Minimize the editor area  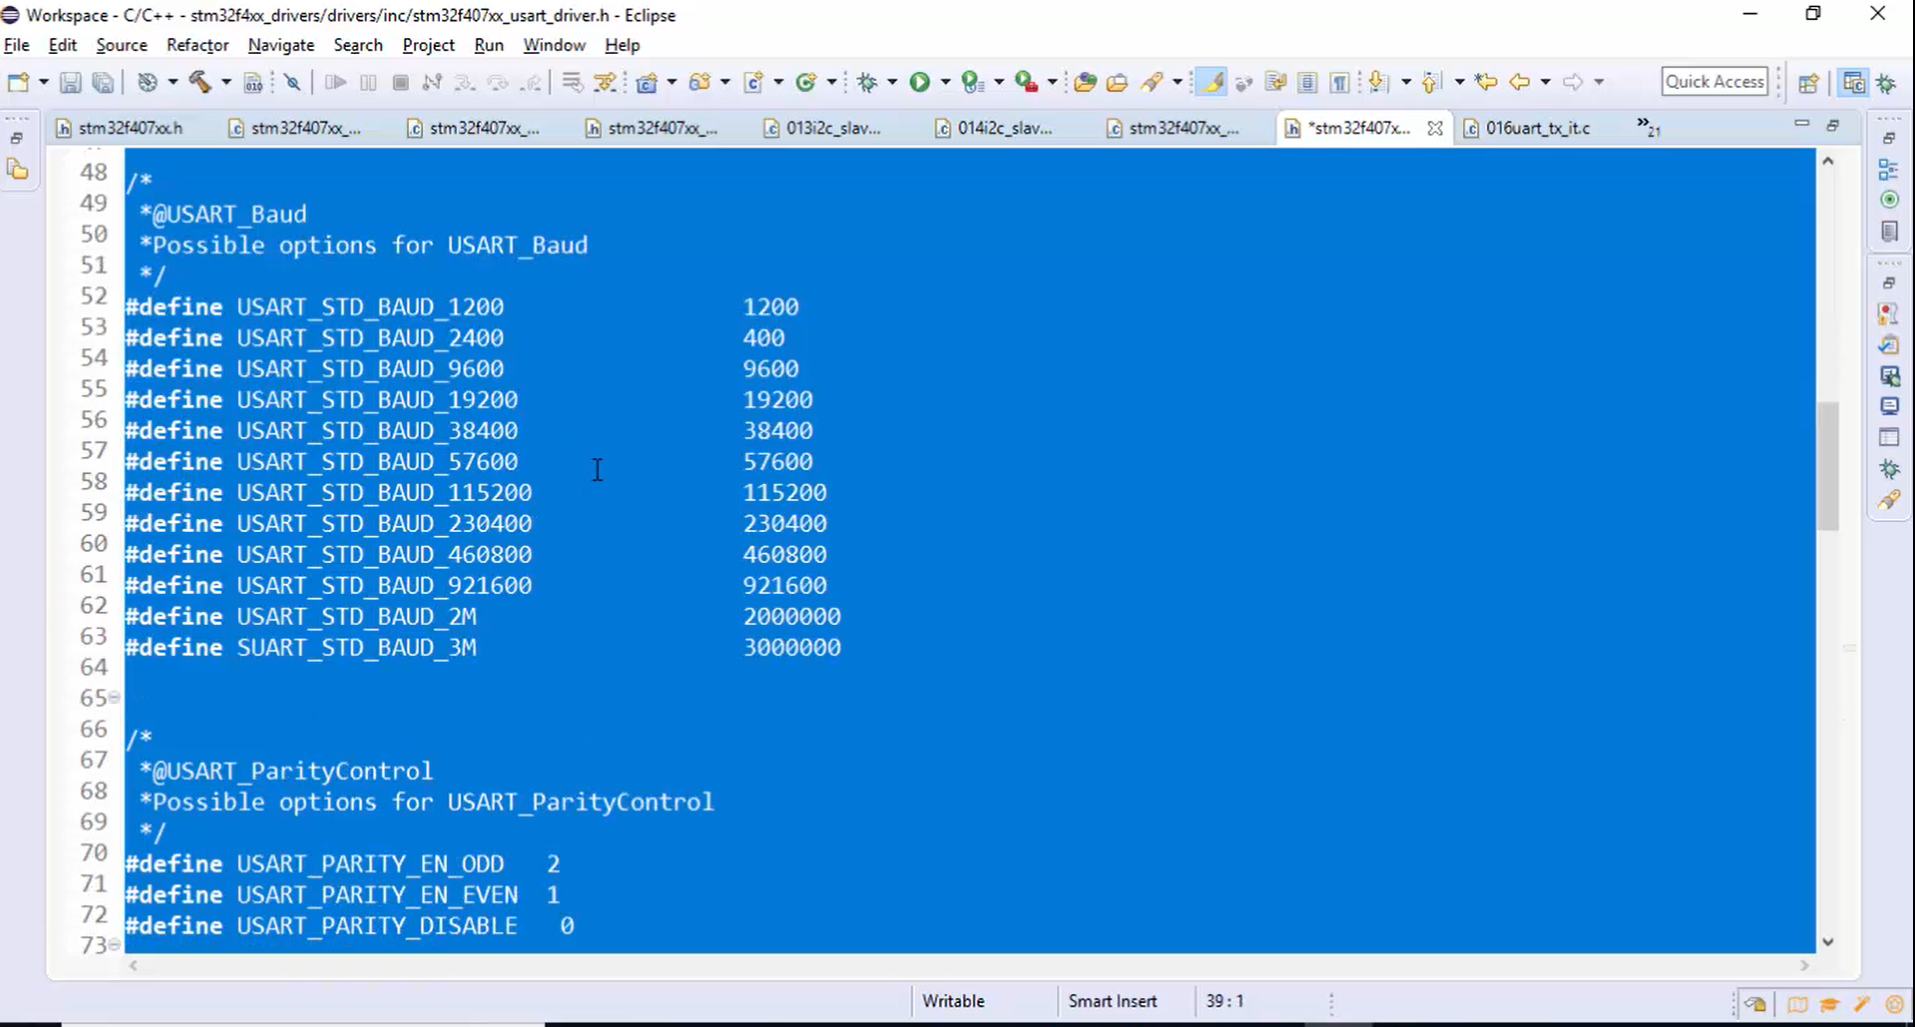(x=1801, y=123)
